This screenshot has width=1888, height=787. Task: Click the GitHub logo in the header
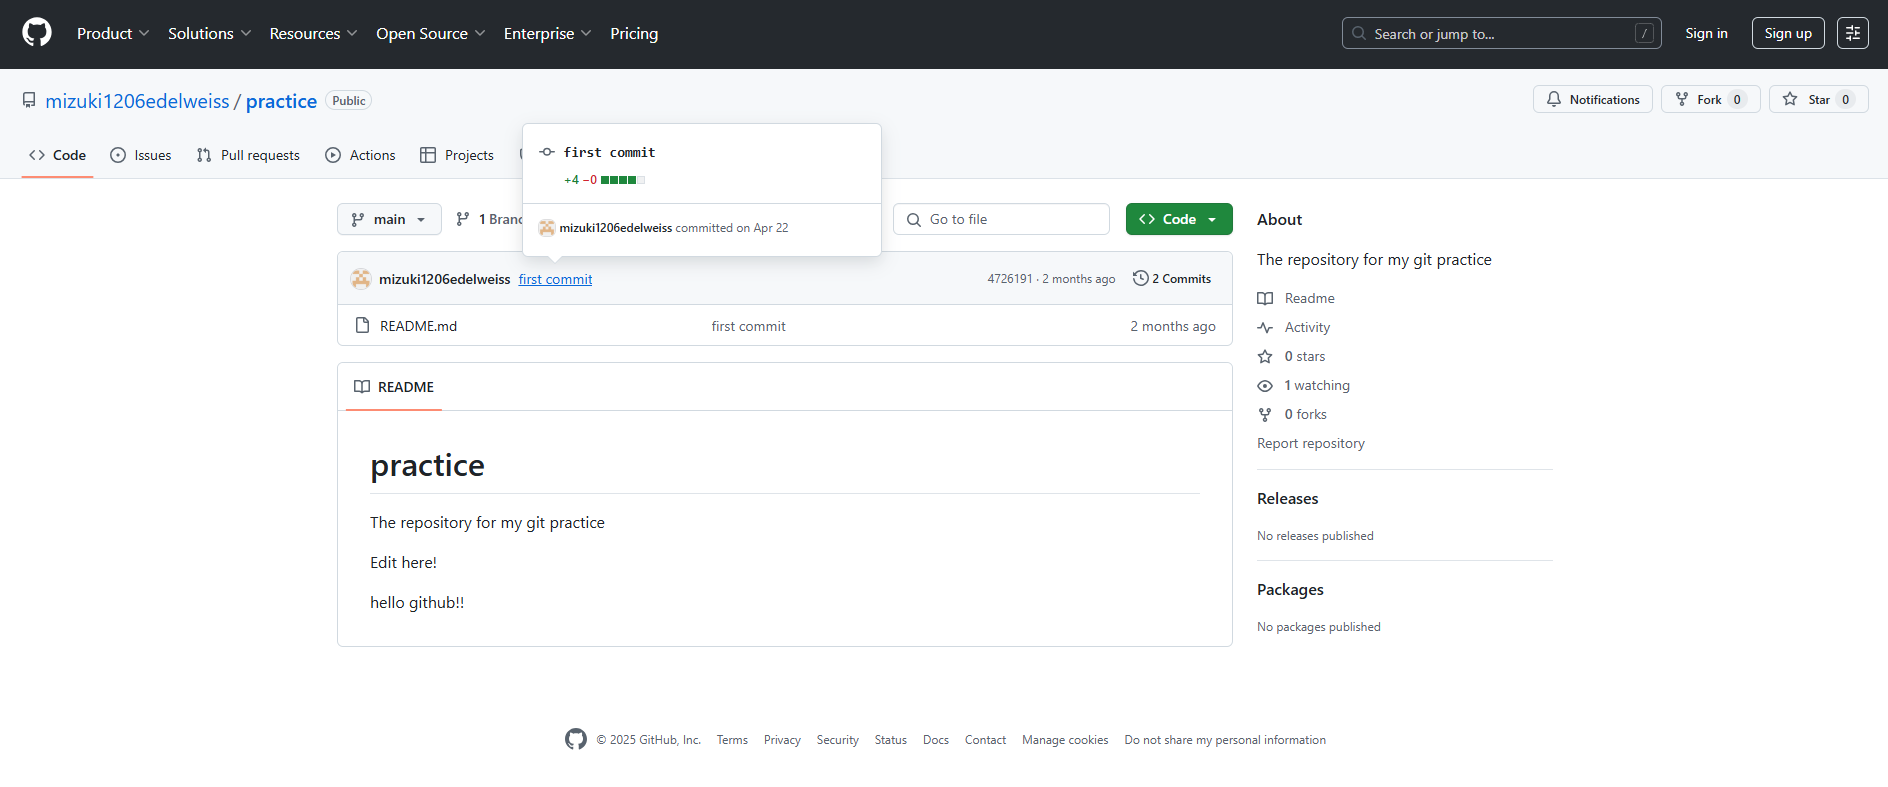coord(37,33)
